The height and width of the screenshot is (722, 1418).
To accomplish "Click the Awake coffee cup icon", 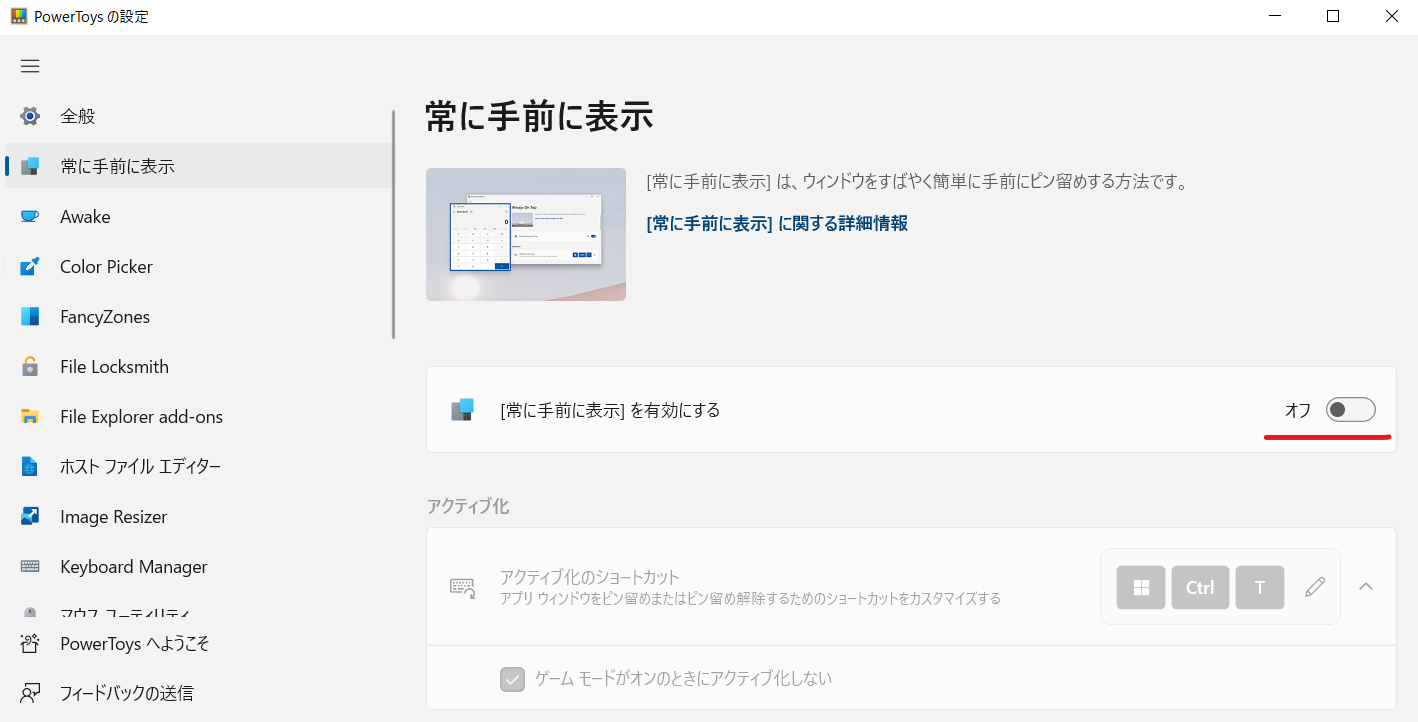I will point(30,216).
